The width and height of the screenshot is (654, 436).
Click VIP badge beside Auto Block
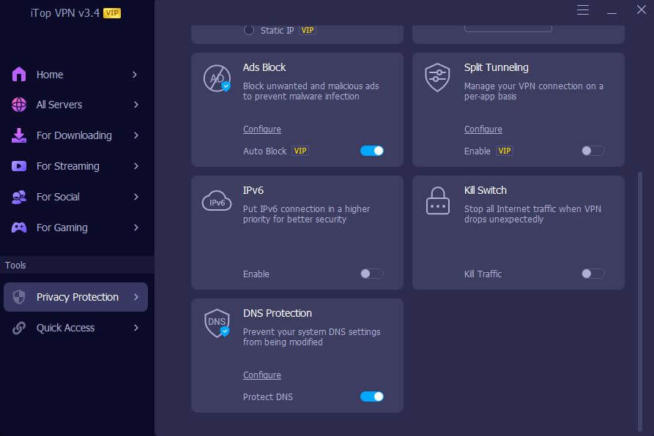pyautogui.click(x=300, y=151)
